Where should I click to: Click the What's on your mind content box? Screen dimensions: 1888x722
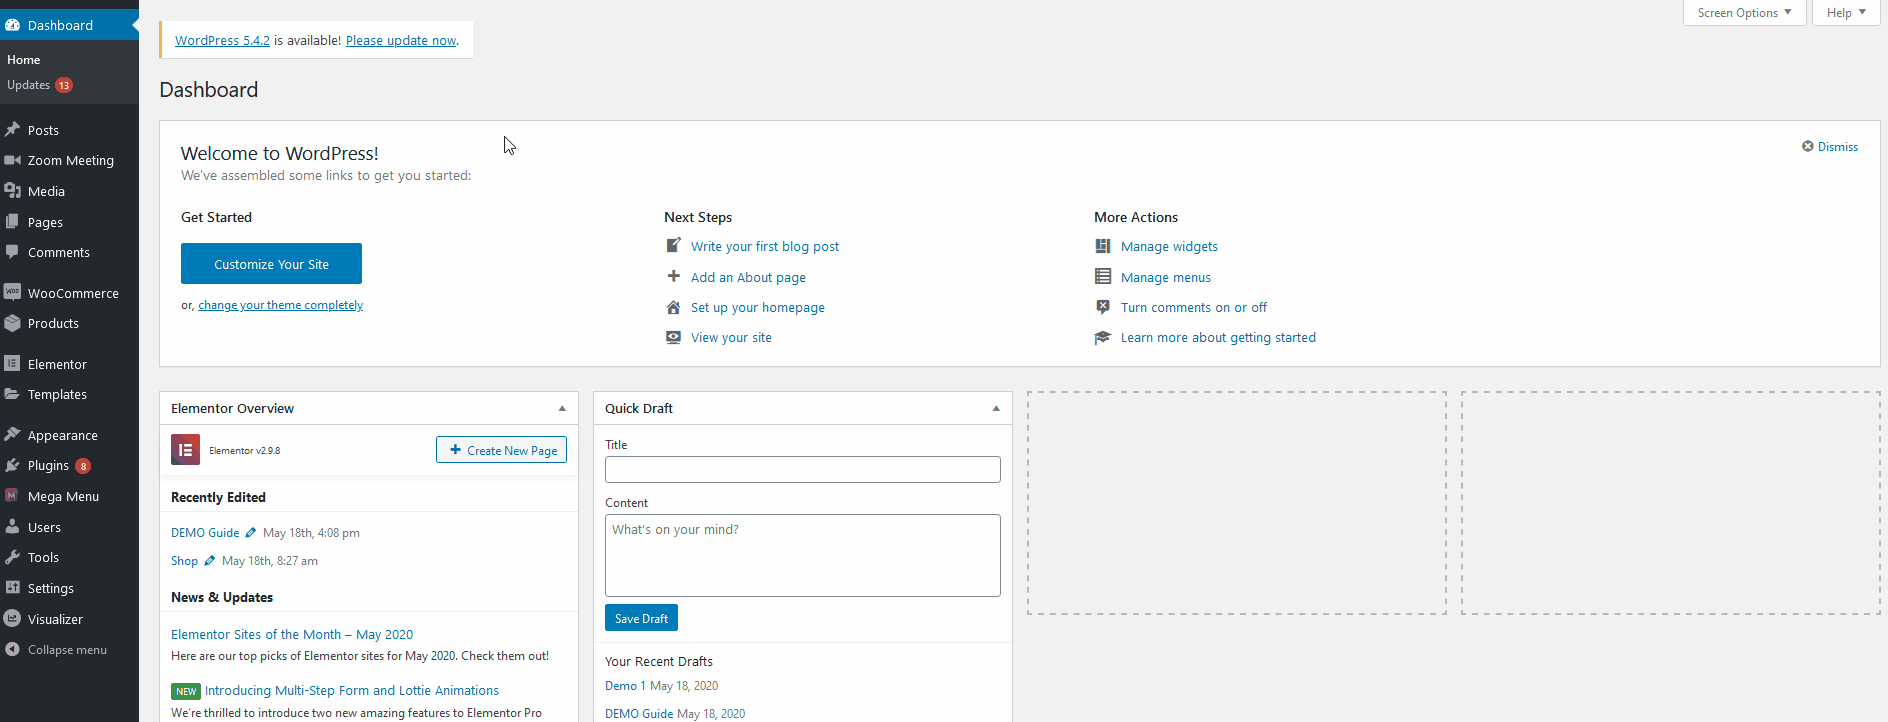point(802,555)
